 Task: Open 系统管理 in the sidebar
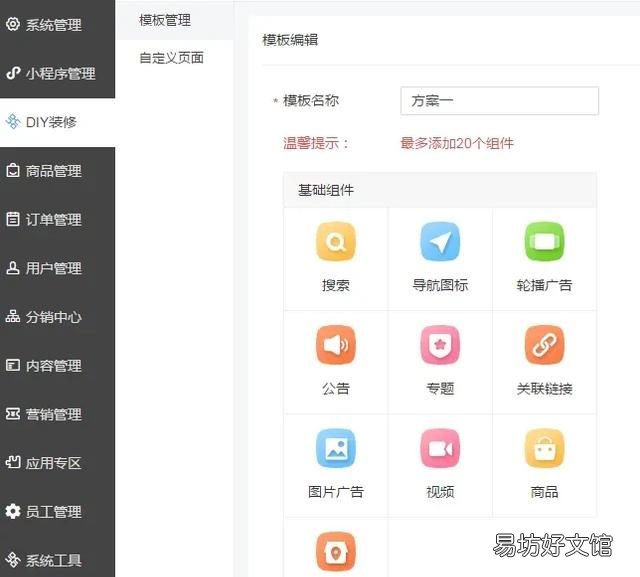(58, 24)
